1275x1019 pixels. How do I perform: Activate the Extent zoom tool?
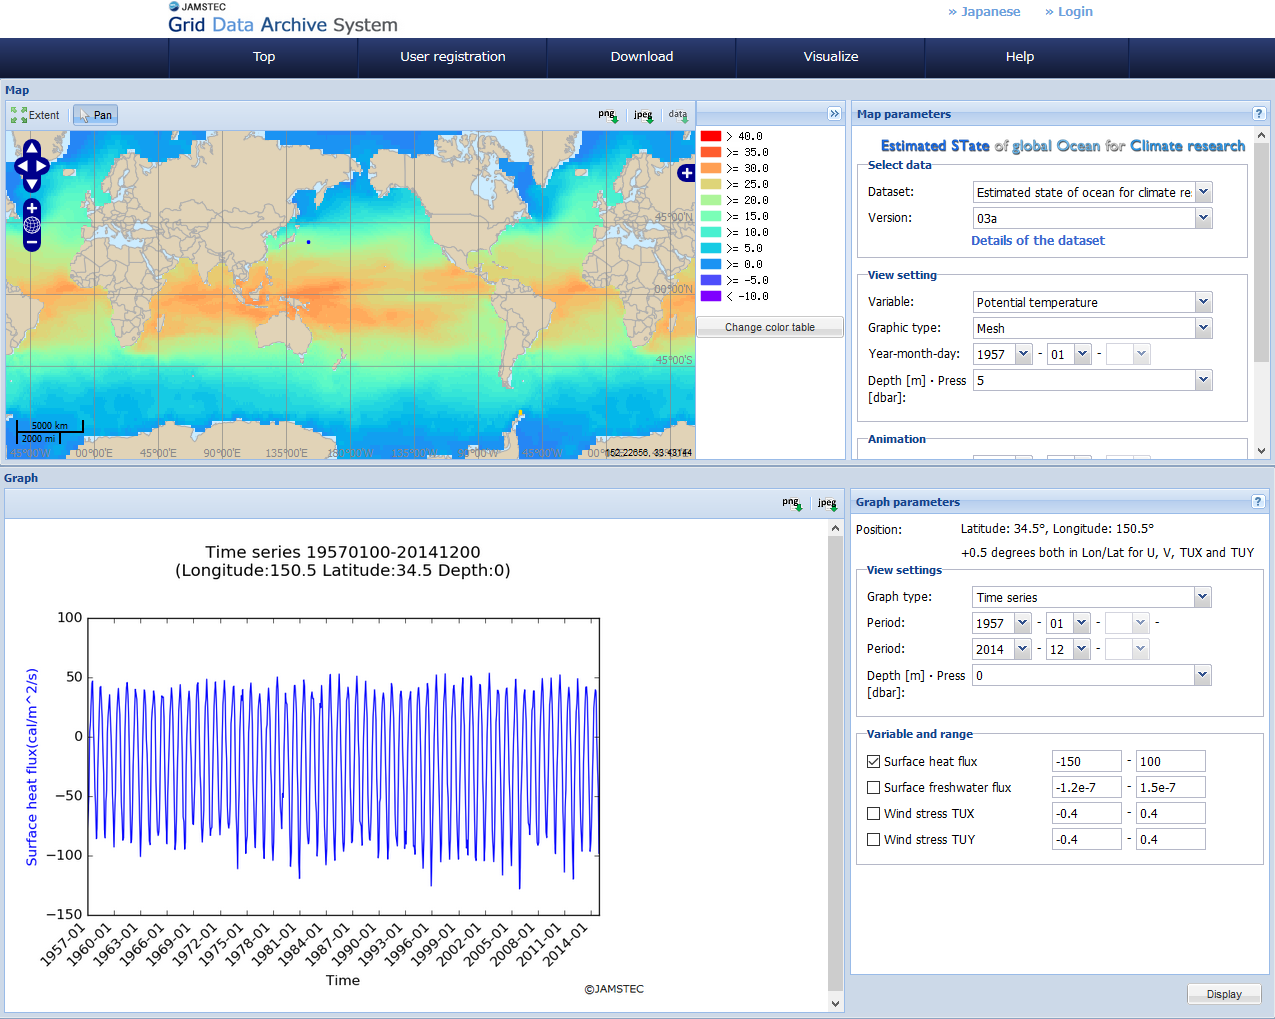click(x=35, y=115)
